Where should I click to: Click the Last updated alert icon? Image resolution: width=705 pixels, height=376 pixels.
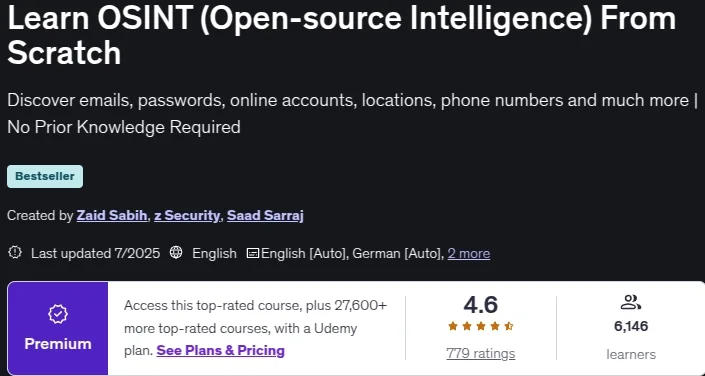[x=14, y=252]
